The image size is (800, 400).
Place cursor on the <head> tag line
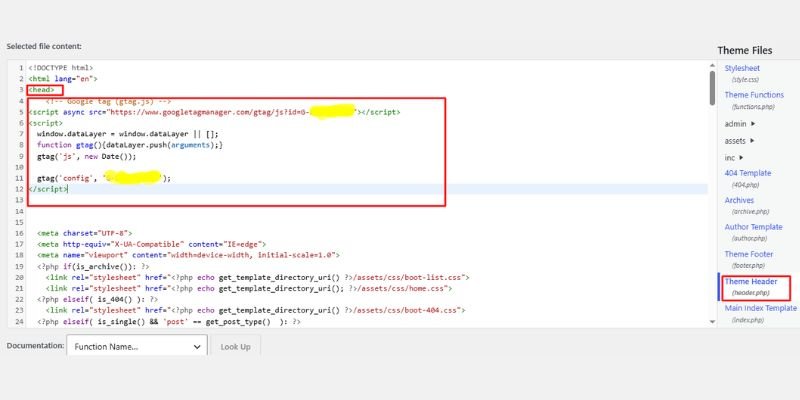[x=41, y=89]
